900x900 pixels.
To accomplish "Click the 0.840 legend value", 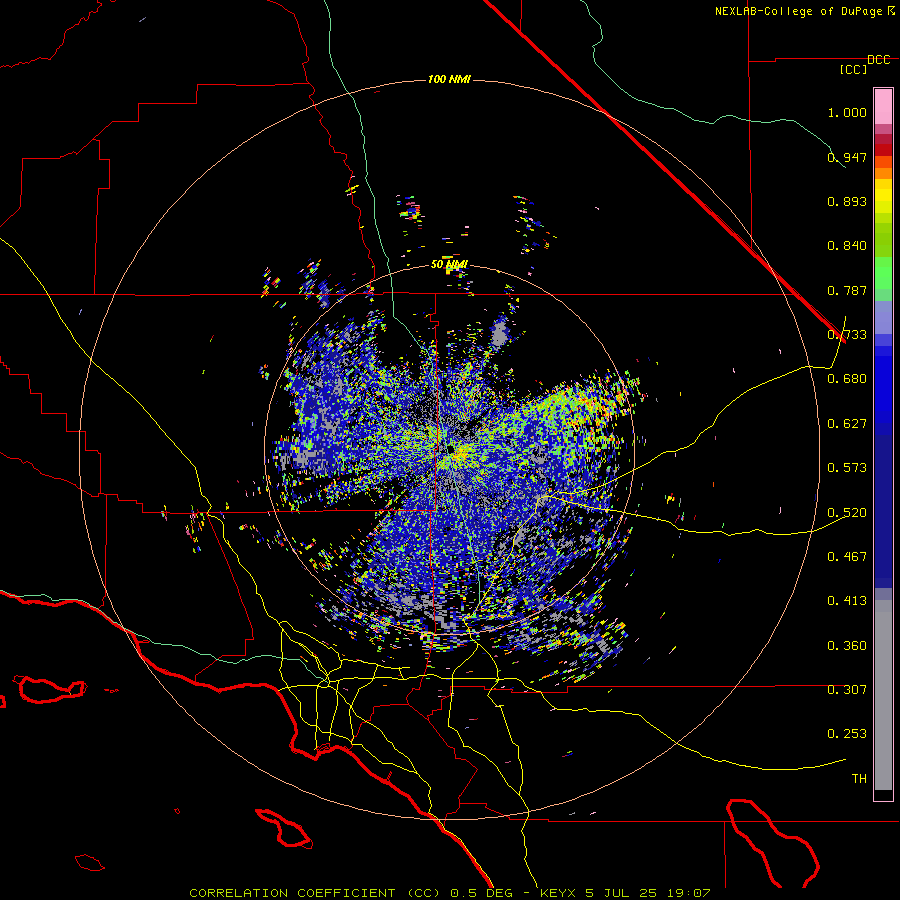I will [847, 246].
